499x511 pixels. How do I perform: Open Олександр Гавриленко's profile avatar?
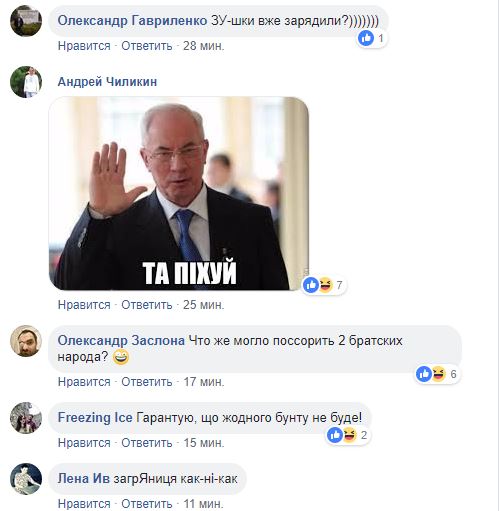coord(26,21)
